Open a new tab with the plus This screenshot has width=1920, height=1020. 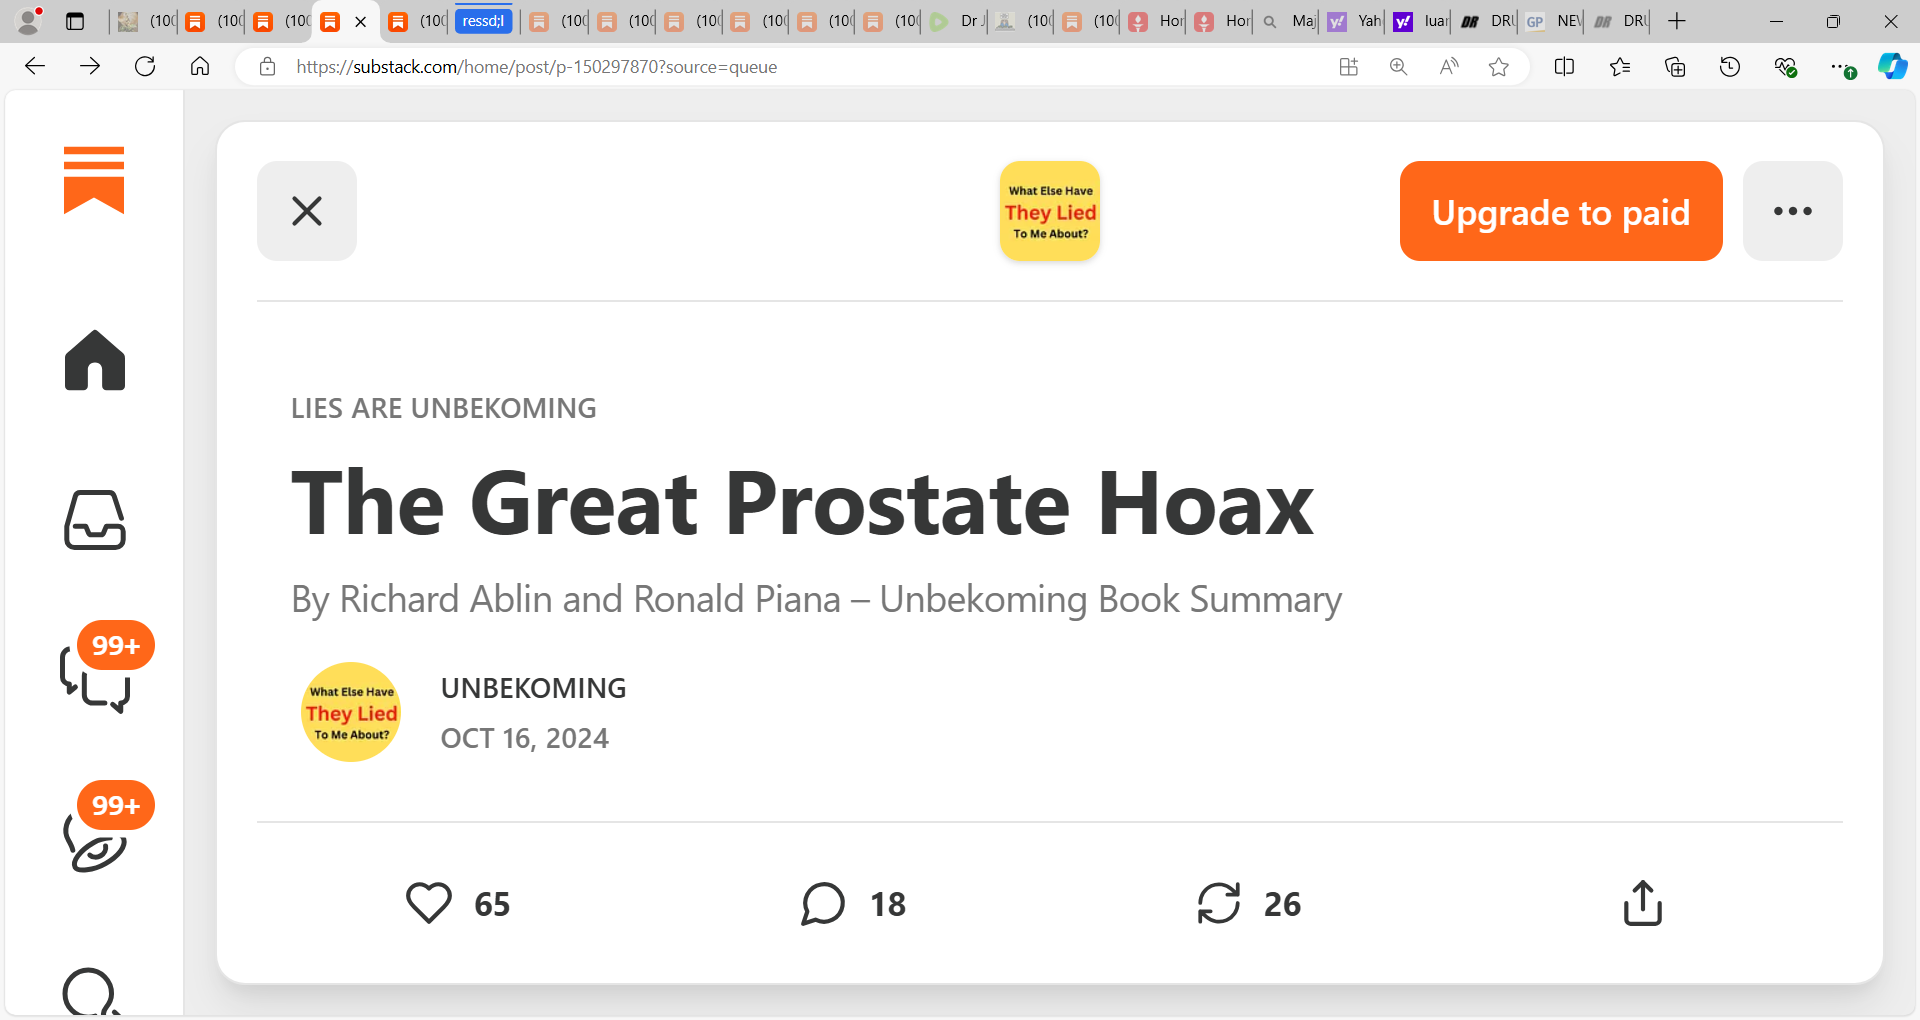(x=1677, y=21)
